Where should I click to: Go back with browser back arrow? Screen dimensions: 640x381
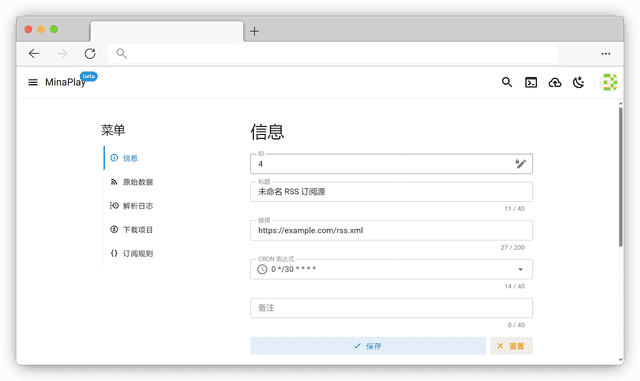[x=34, y=53]
